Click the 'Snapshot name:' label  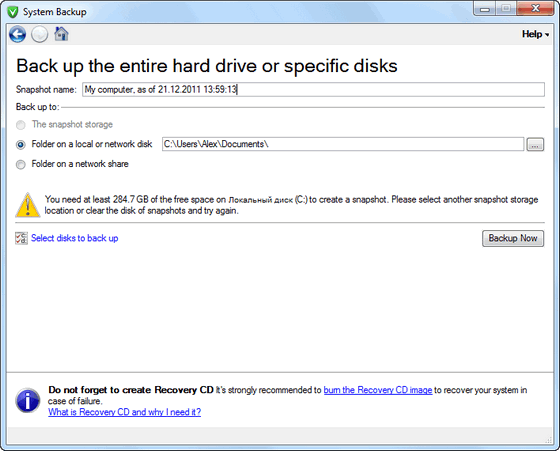46,89
